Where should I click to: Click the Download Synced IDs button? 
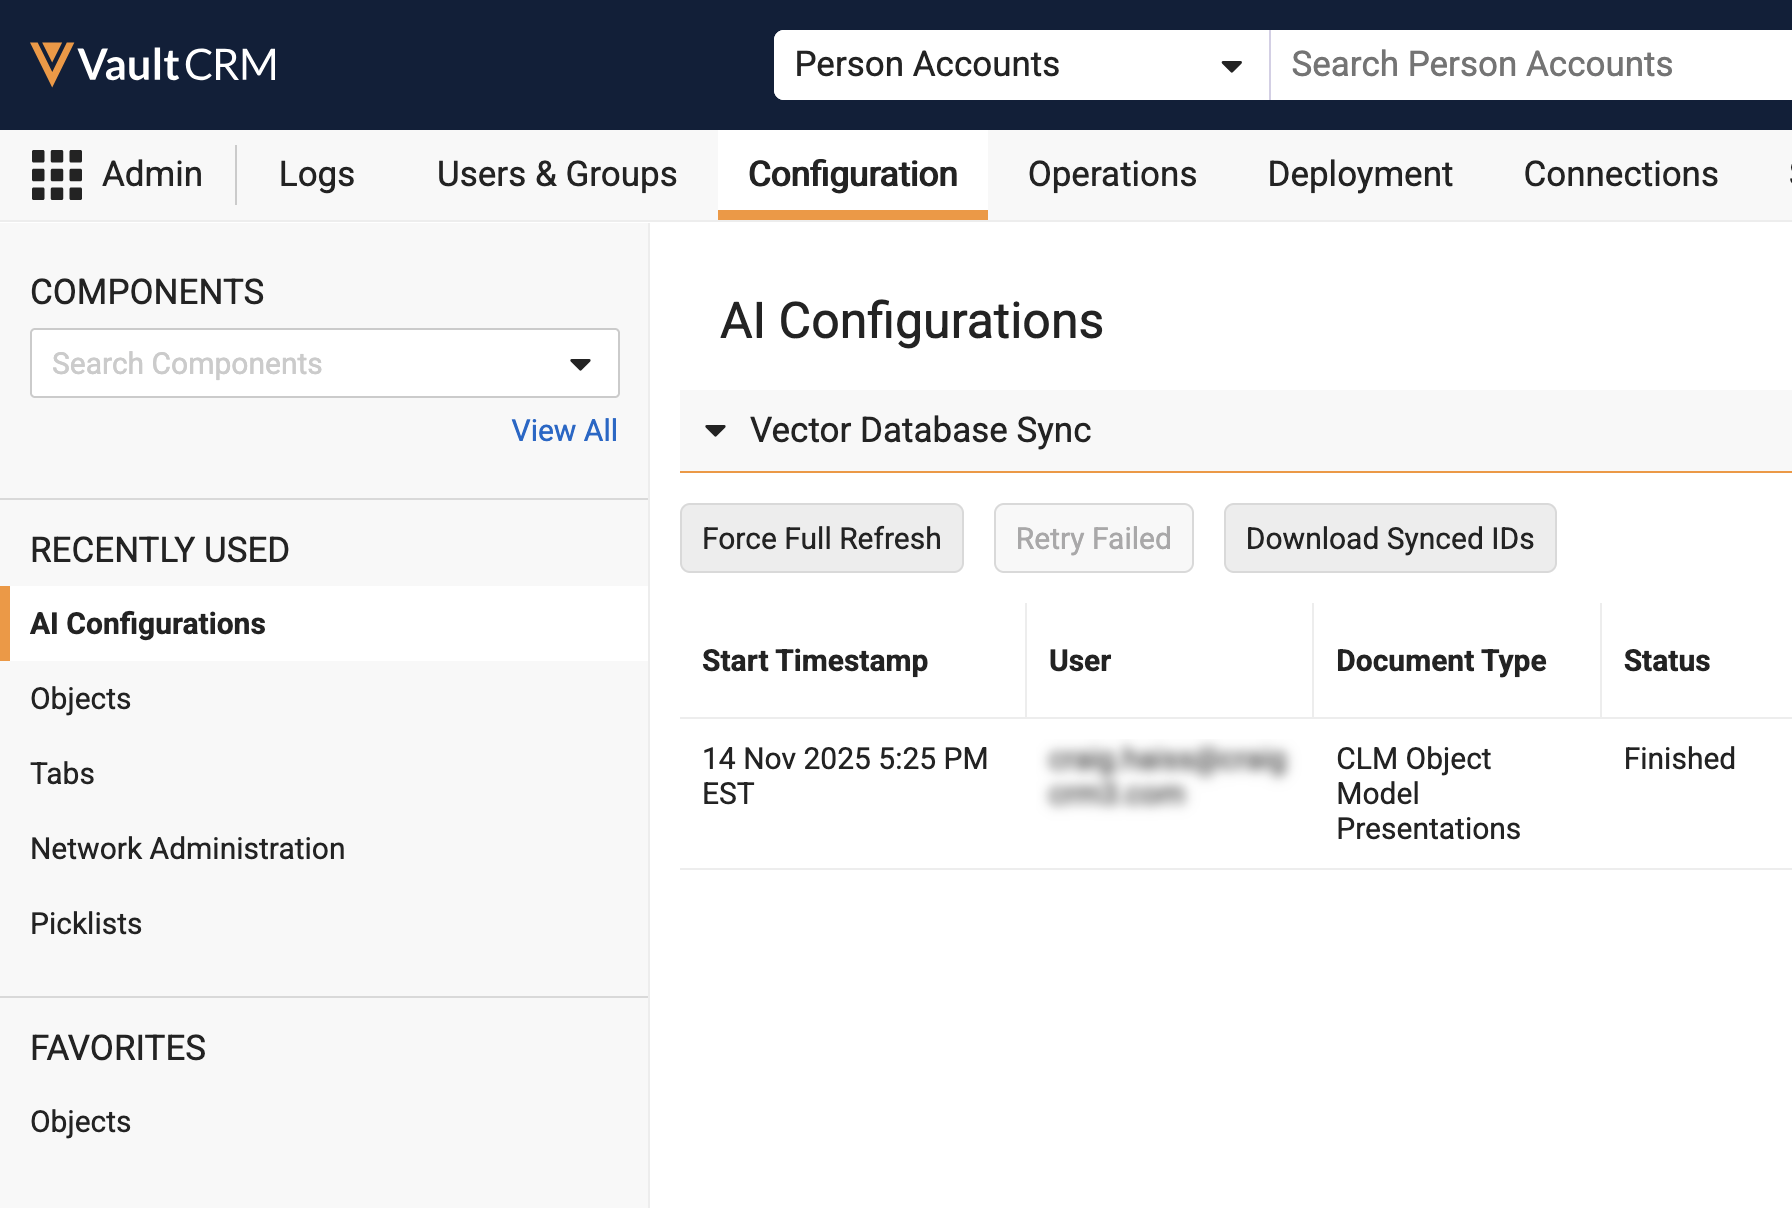[x=1390, y=539]
